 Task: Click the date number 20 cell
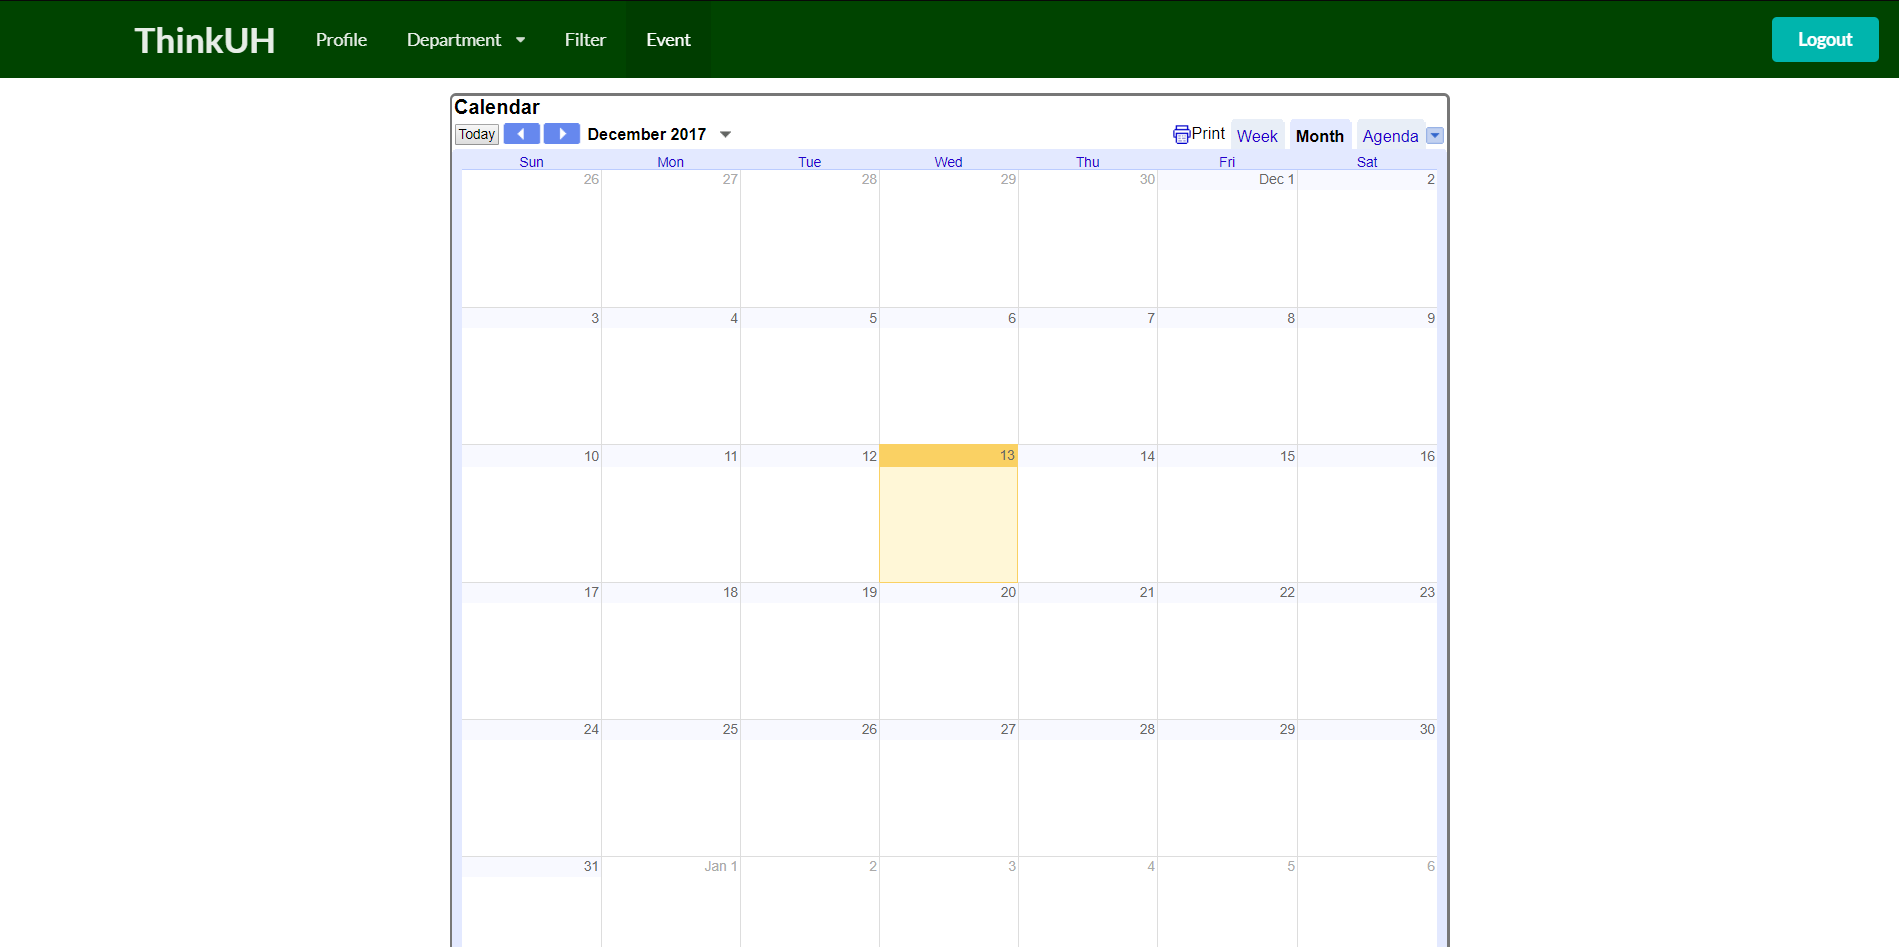(x=1008, y=592)
